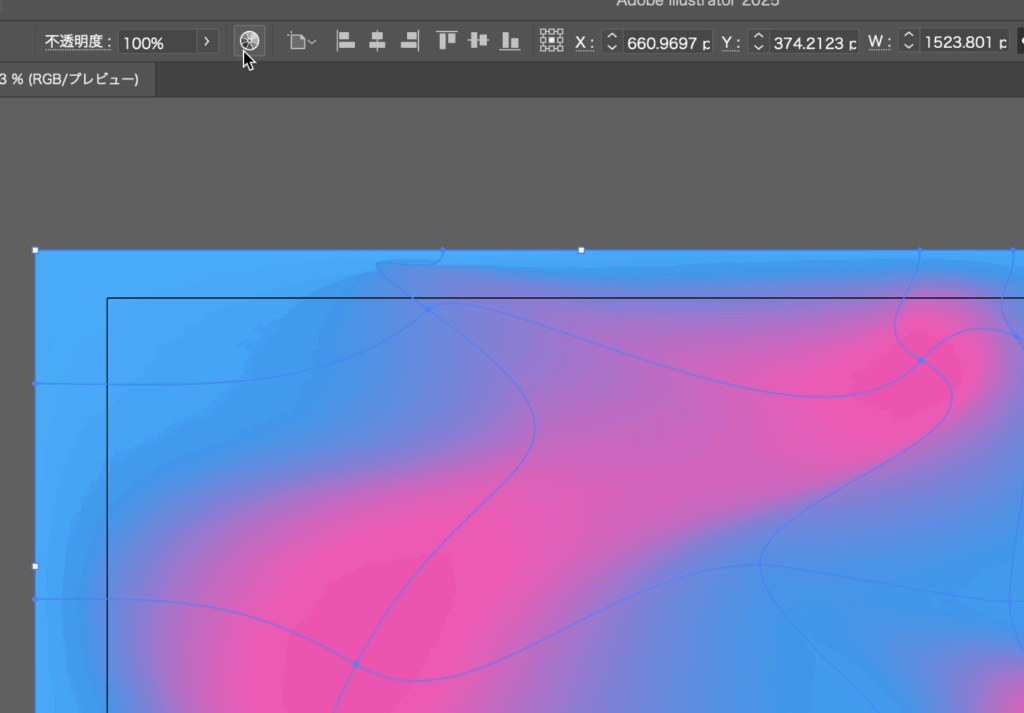Image resolution: width=1024 pixels, height=713 pixels.
Task: Click the top-center bounding box handle
Action: [x=581, y=250]
